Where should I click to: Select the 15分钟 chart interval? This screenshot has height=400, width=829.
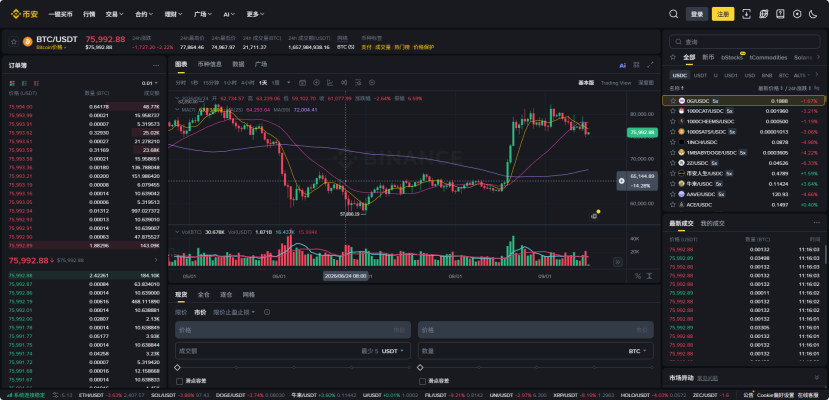click(x=211, y=82)
